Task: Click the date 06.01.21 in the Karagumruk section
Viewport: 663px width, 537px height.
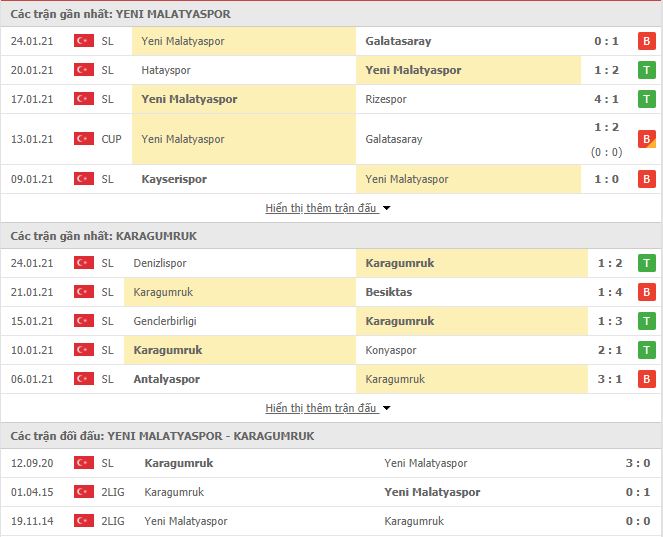Action: [x=32, y=379]
